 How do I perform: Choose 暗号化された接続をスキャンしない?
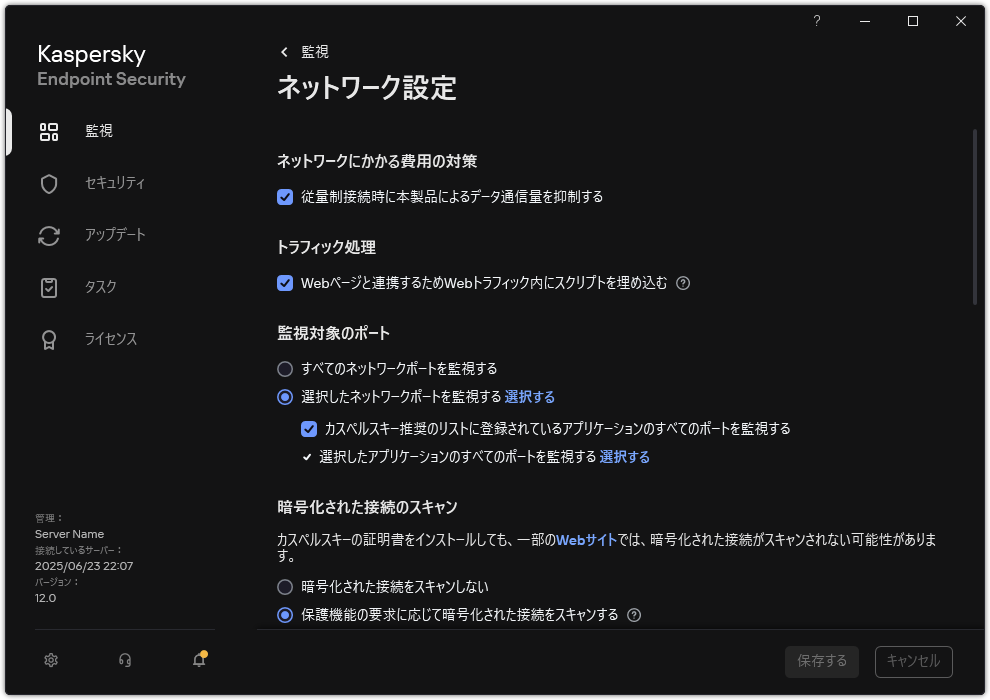[284, 588]
